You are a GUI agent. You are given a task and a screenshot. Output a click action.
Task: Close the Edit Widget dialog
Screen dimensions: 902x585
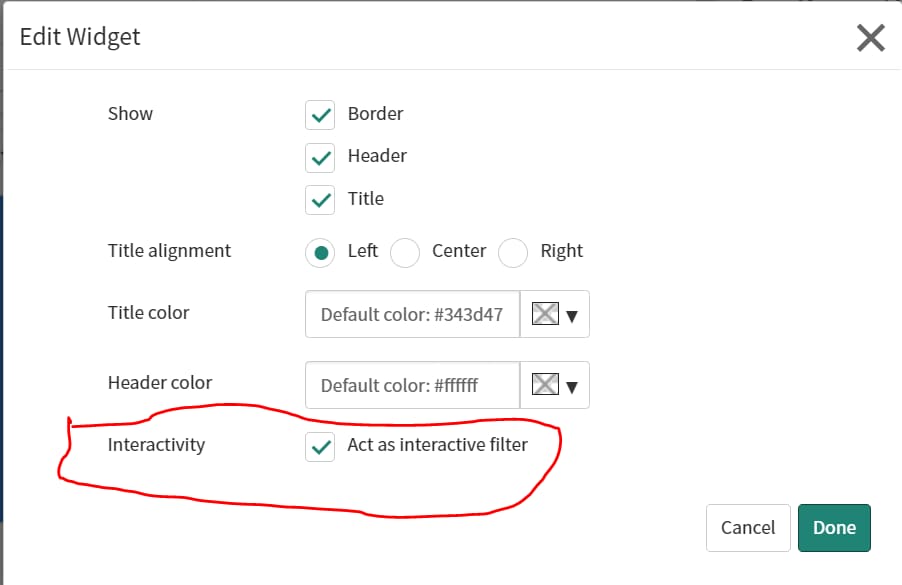870,38
